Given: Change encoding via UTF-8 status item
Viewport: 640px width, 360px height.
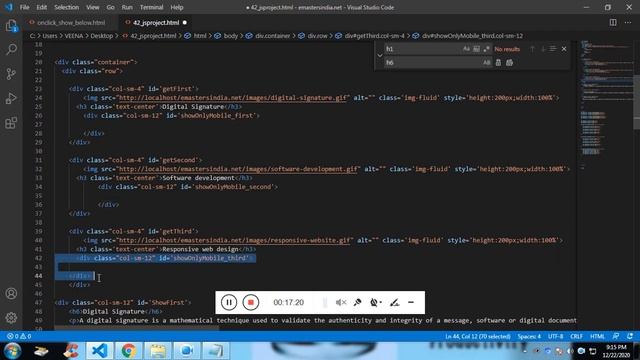Looking at the screenshot, I should (x=556, y=336).
